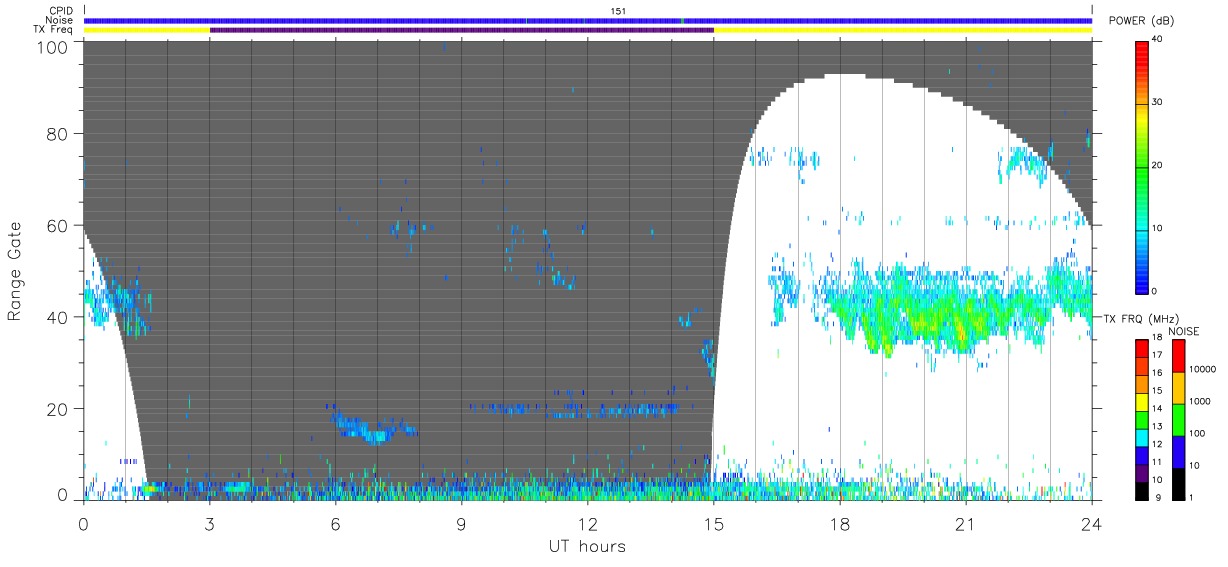Image resolution: width=1228 pixels, height=567 pixels.
Task: Click the "40" tick on Range Gate axis
Action: click(58, 318)
